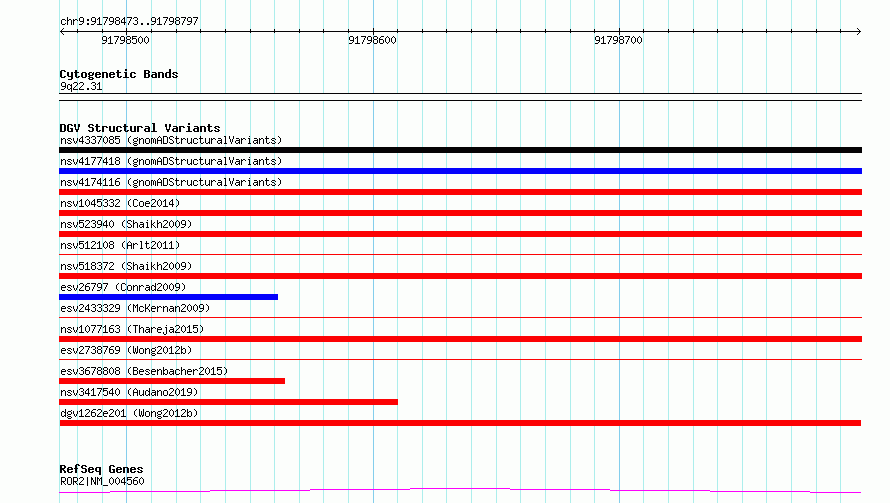Click the chr9:91798473..91798797 coordinate label
Screen dimensions: 890x503
(x=129, y=21)
